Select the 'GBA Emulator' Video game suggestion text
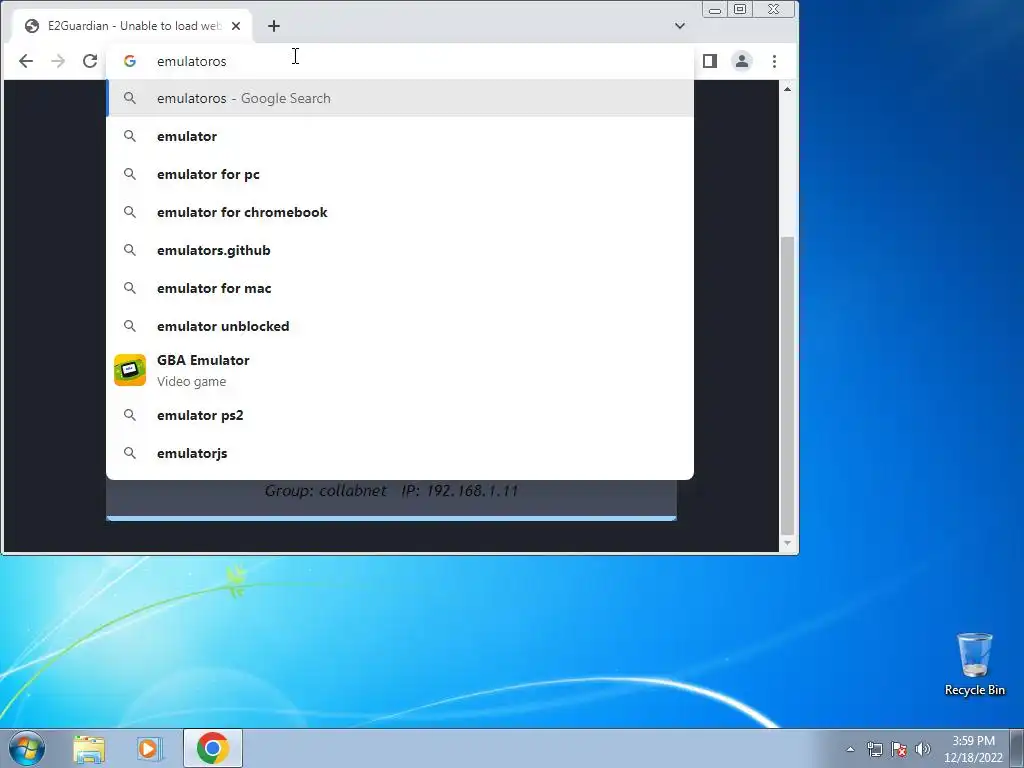 203,370
